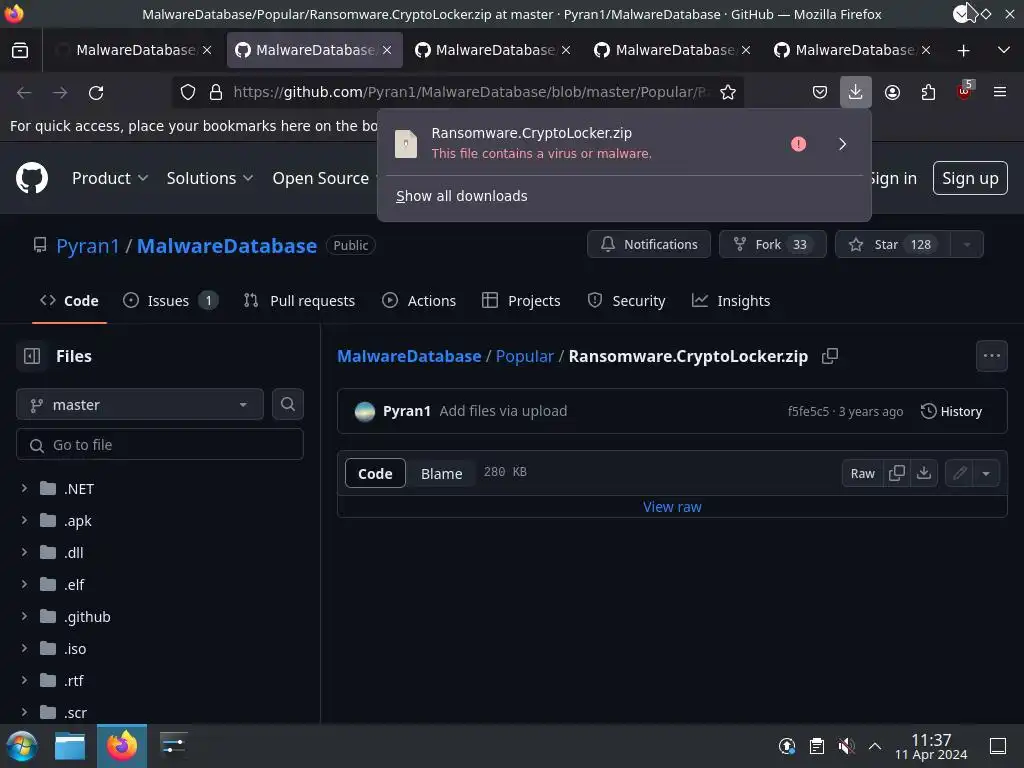Focus the Go to file field

point(160,445)
